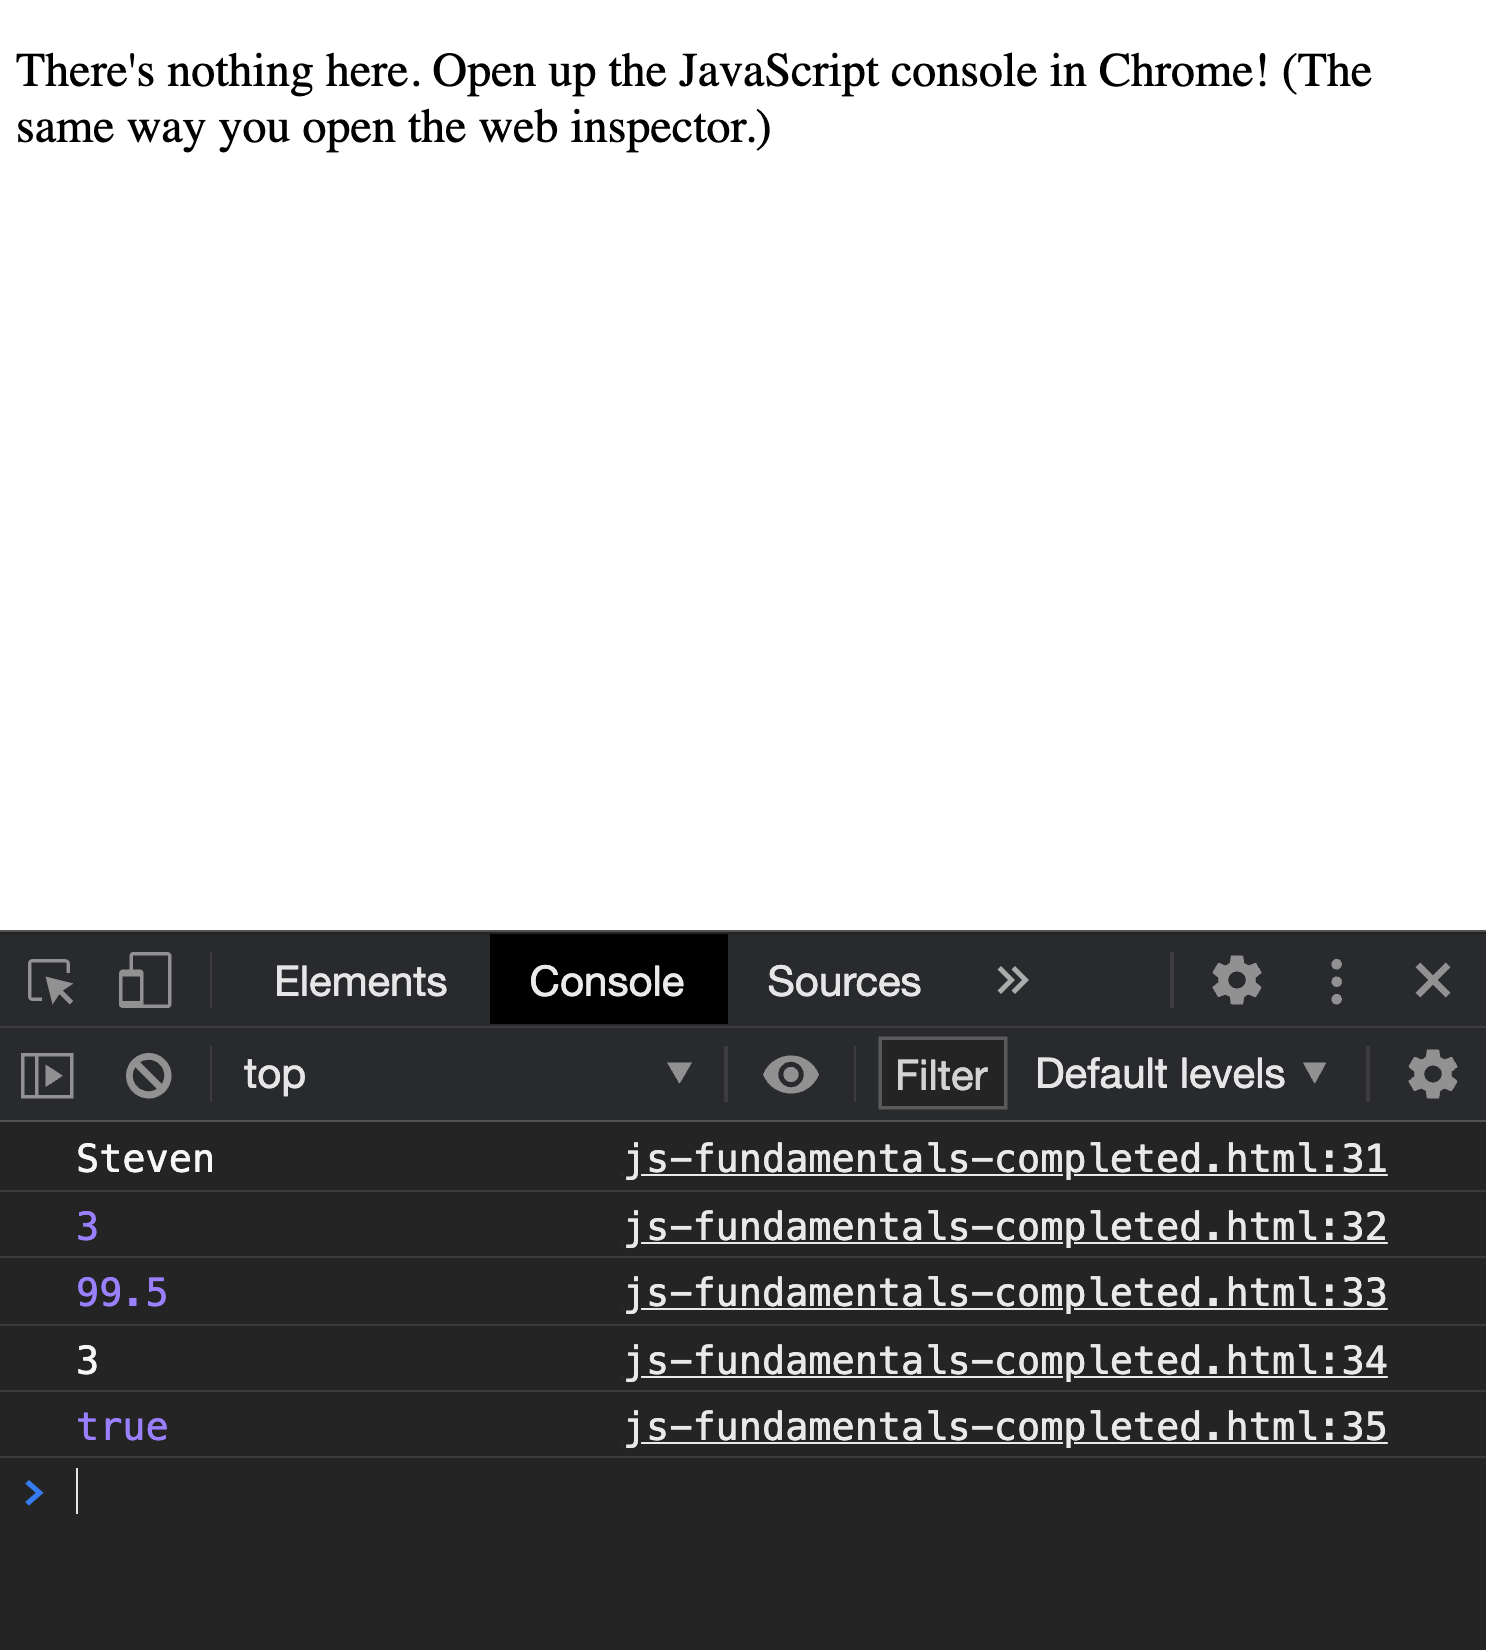Open js-fundamentals-completed.html:31 source link
This screenshot has width=1486, height=1650.
tap(1005, 1159)
